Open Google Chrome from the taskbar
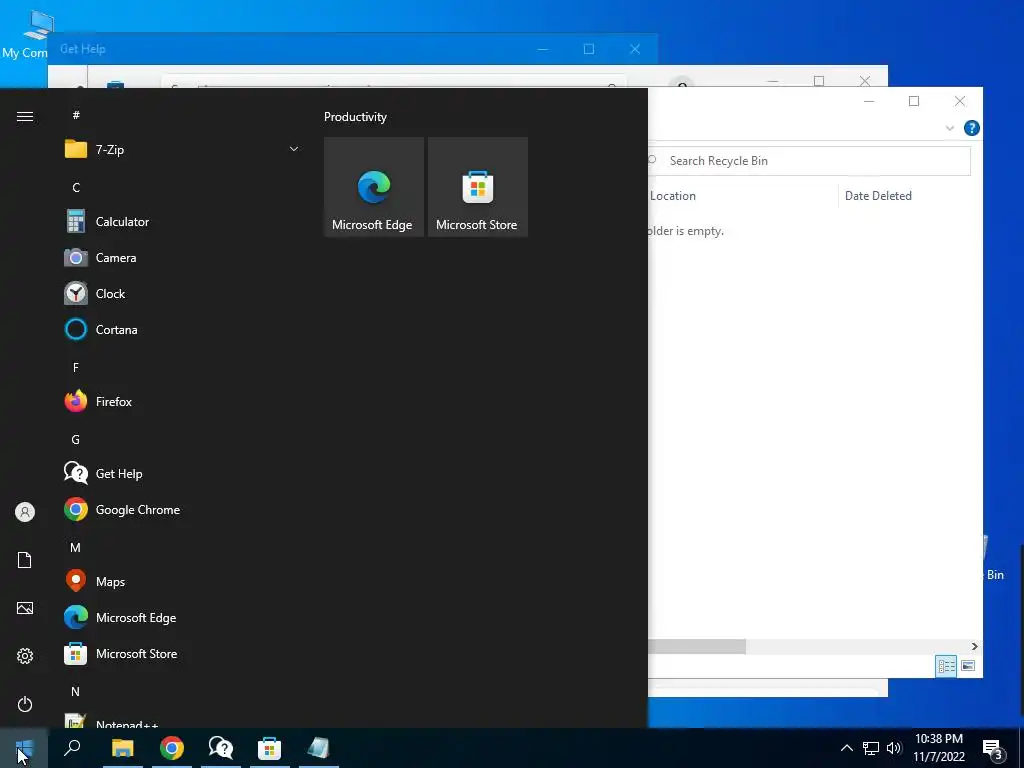 172,748
